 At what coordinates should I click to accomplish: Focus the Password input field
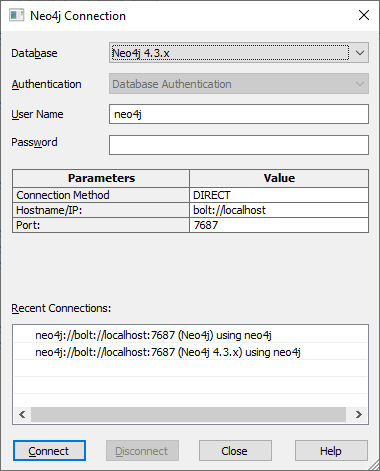click(x=239, y=145)
